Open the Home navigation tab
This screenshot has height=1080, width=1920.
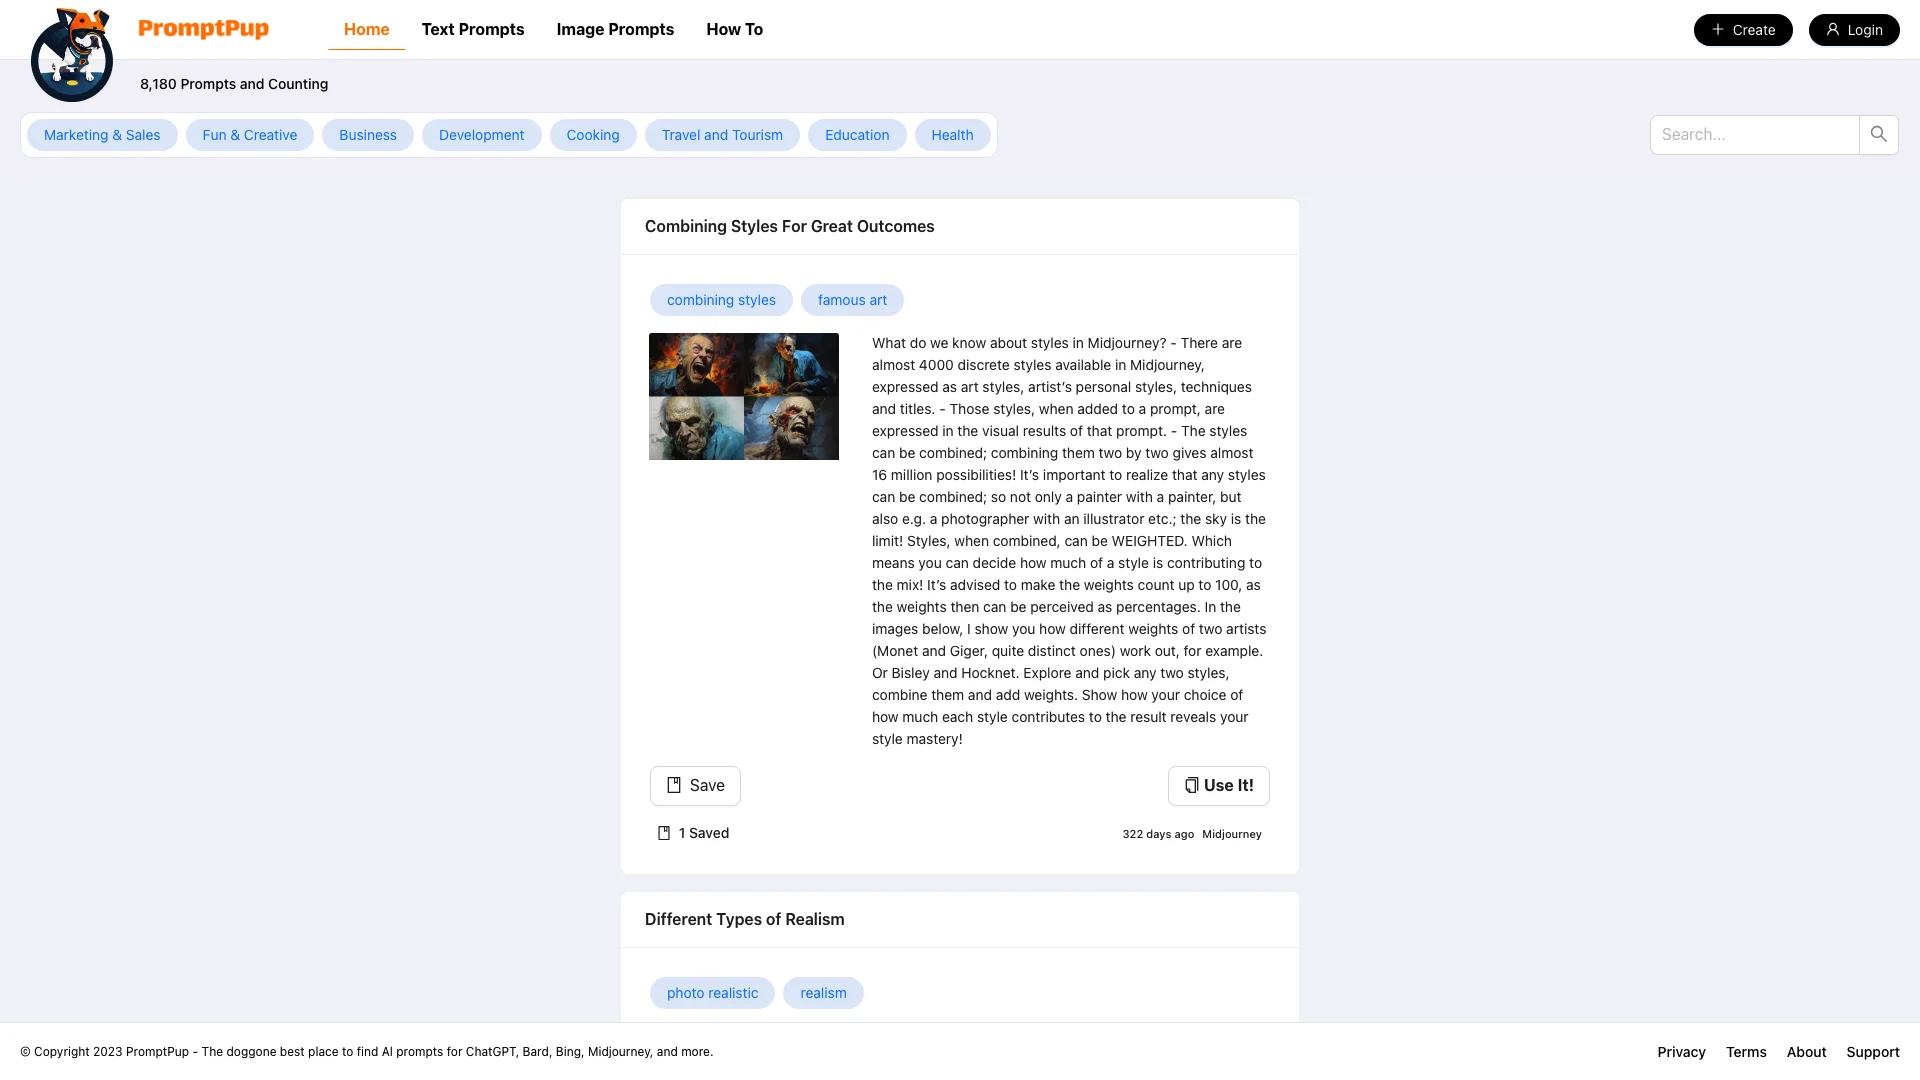(367, 29)
